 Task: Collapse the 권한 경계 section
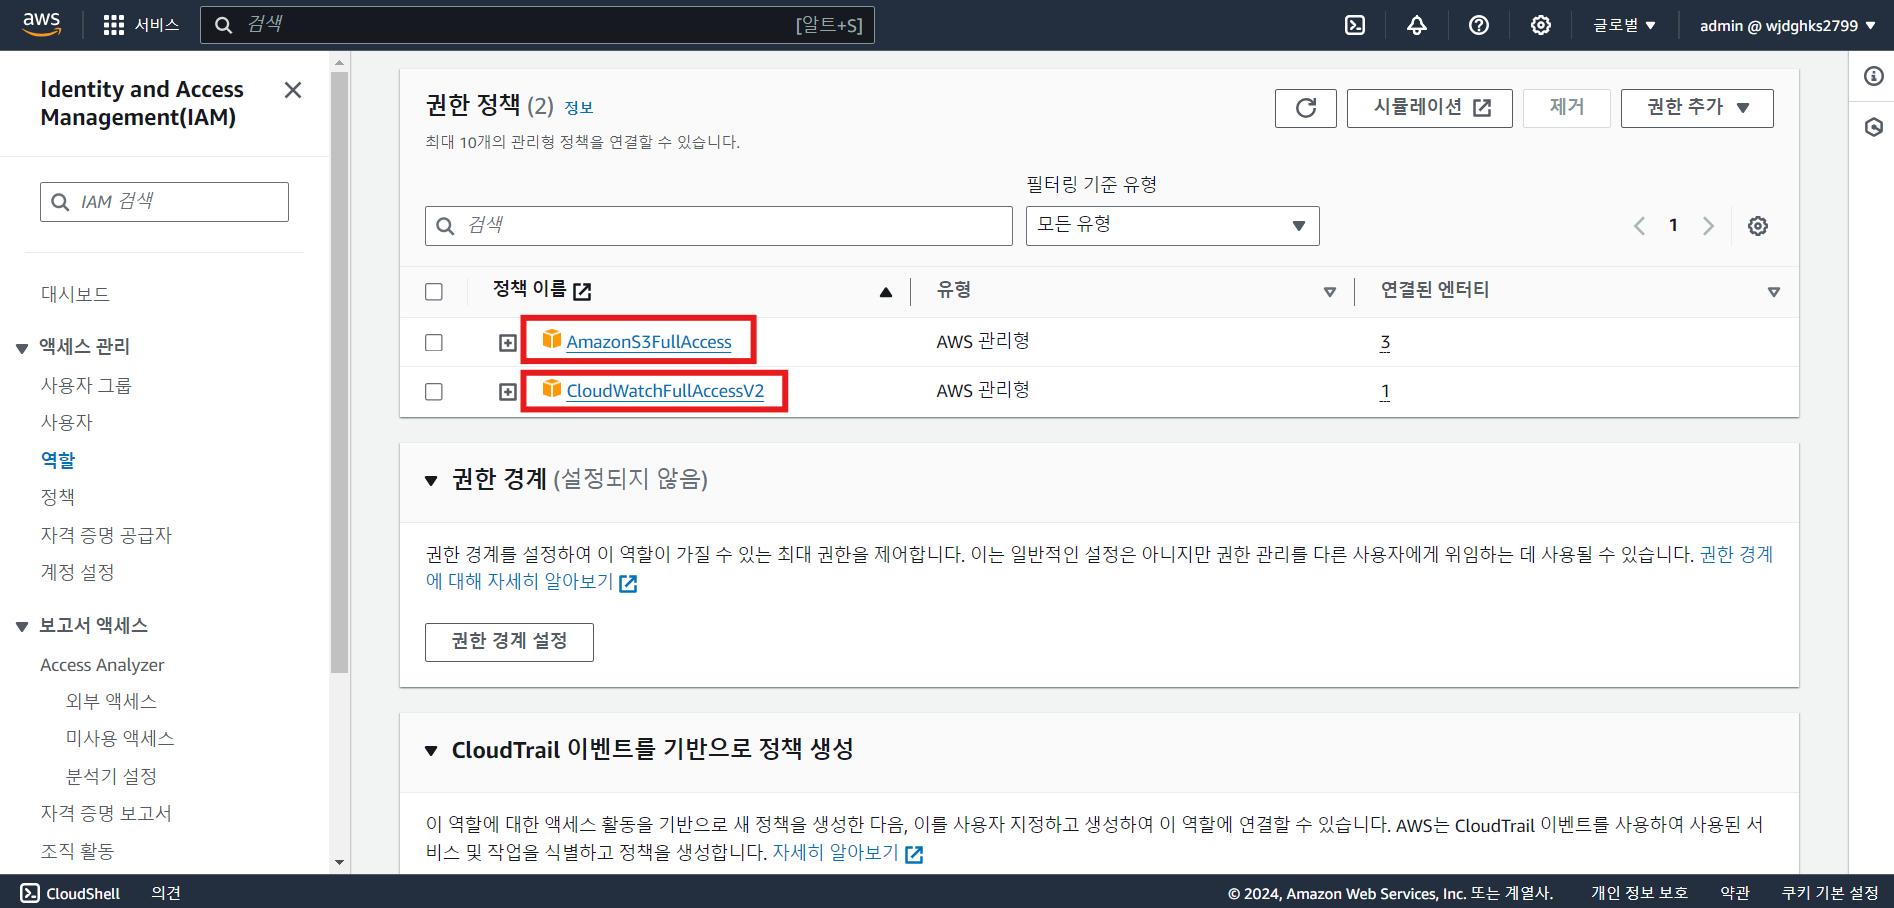click(x=431, y=481)
